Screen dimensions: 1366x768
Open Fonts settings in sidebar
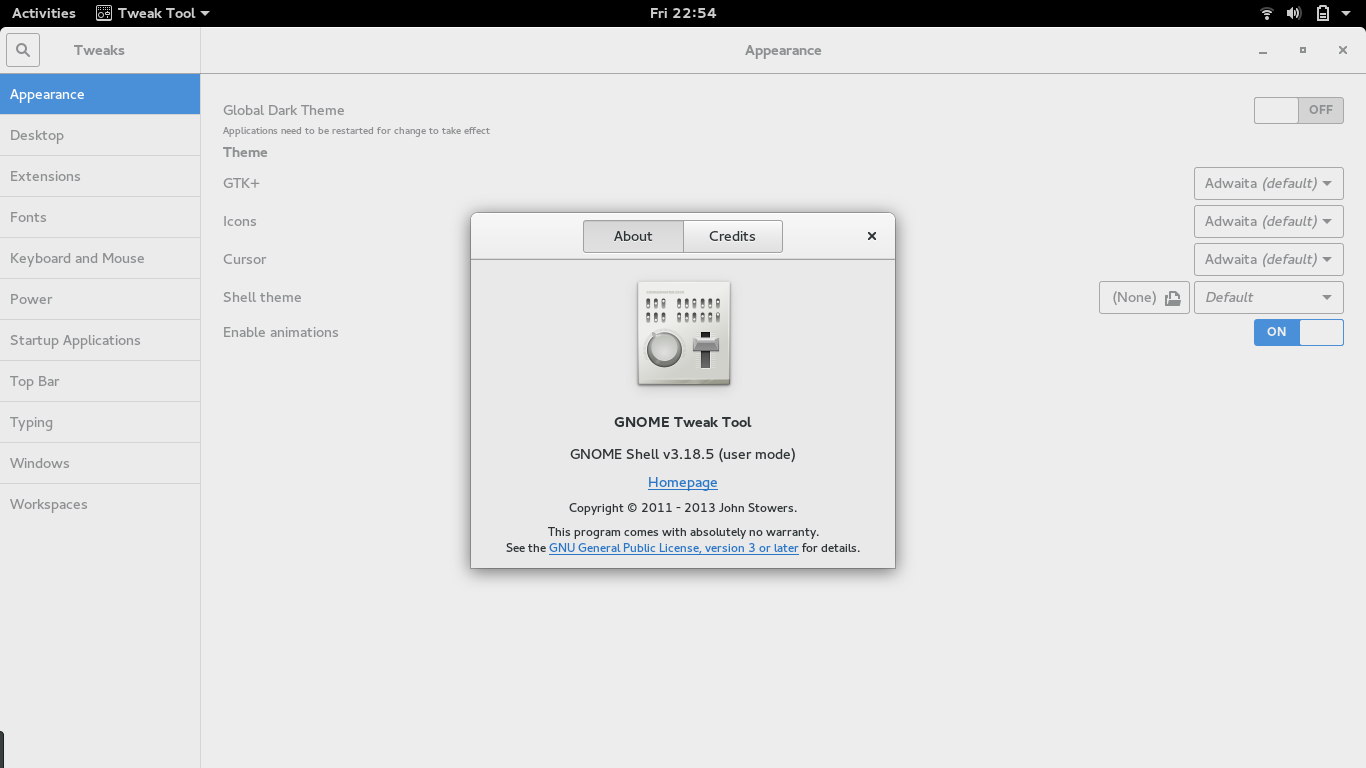tap(100, 217)
